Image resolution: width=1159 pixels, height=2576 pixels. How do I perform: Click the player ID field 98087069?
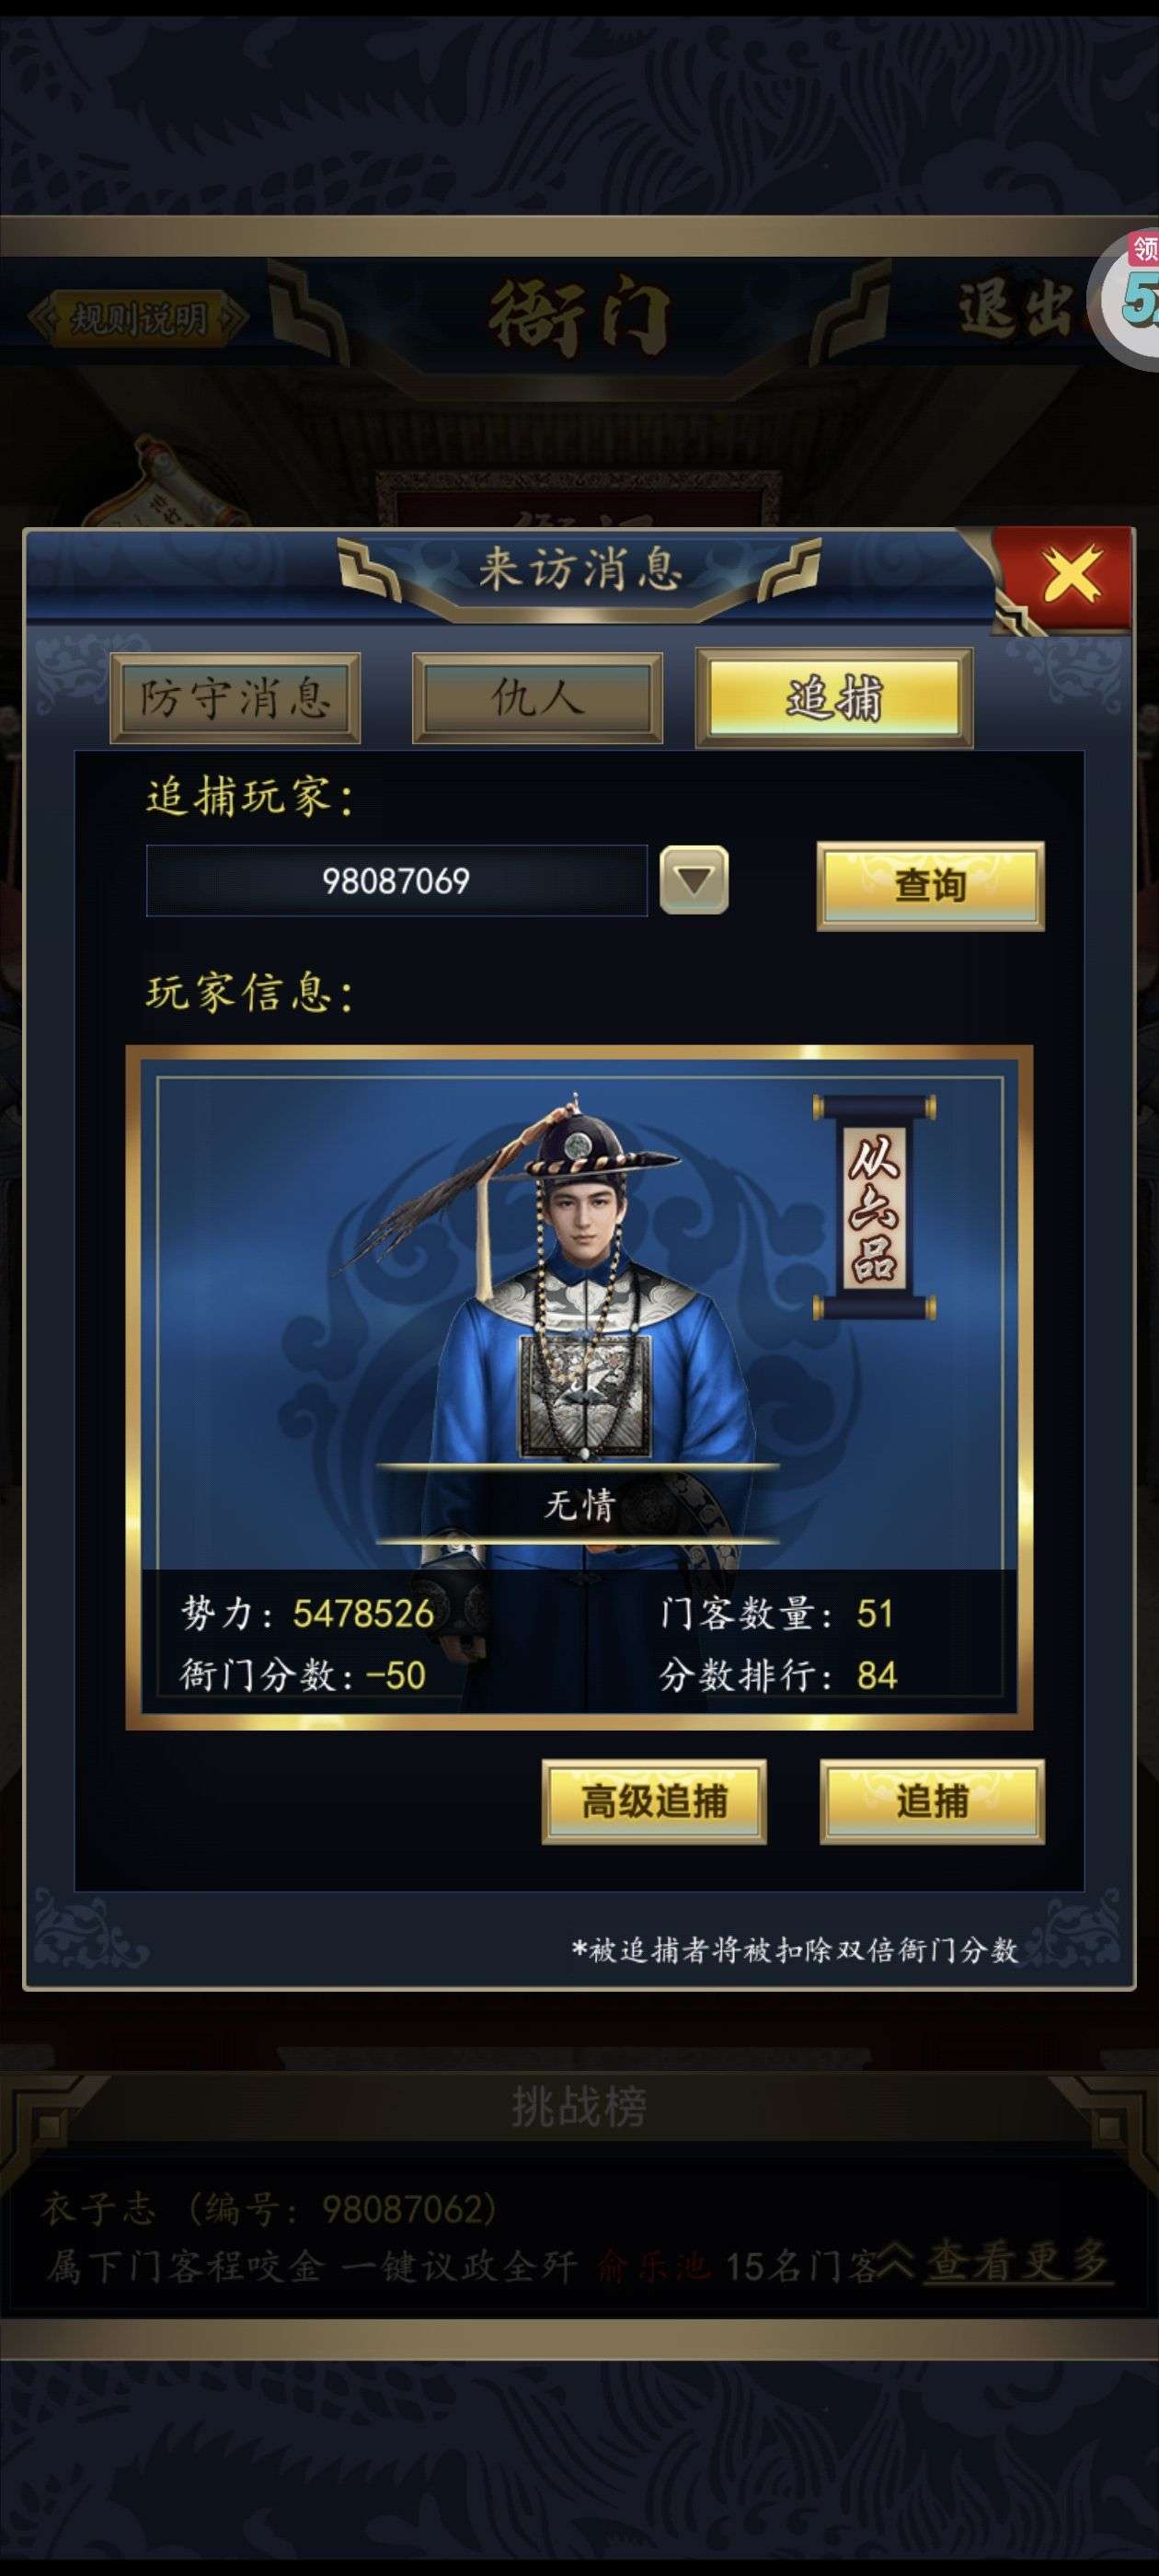click(397, 880)
